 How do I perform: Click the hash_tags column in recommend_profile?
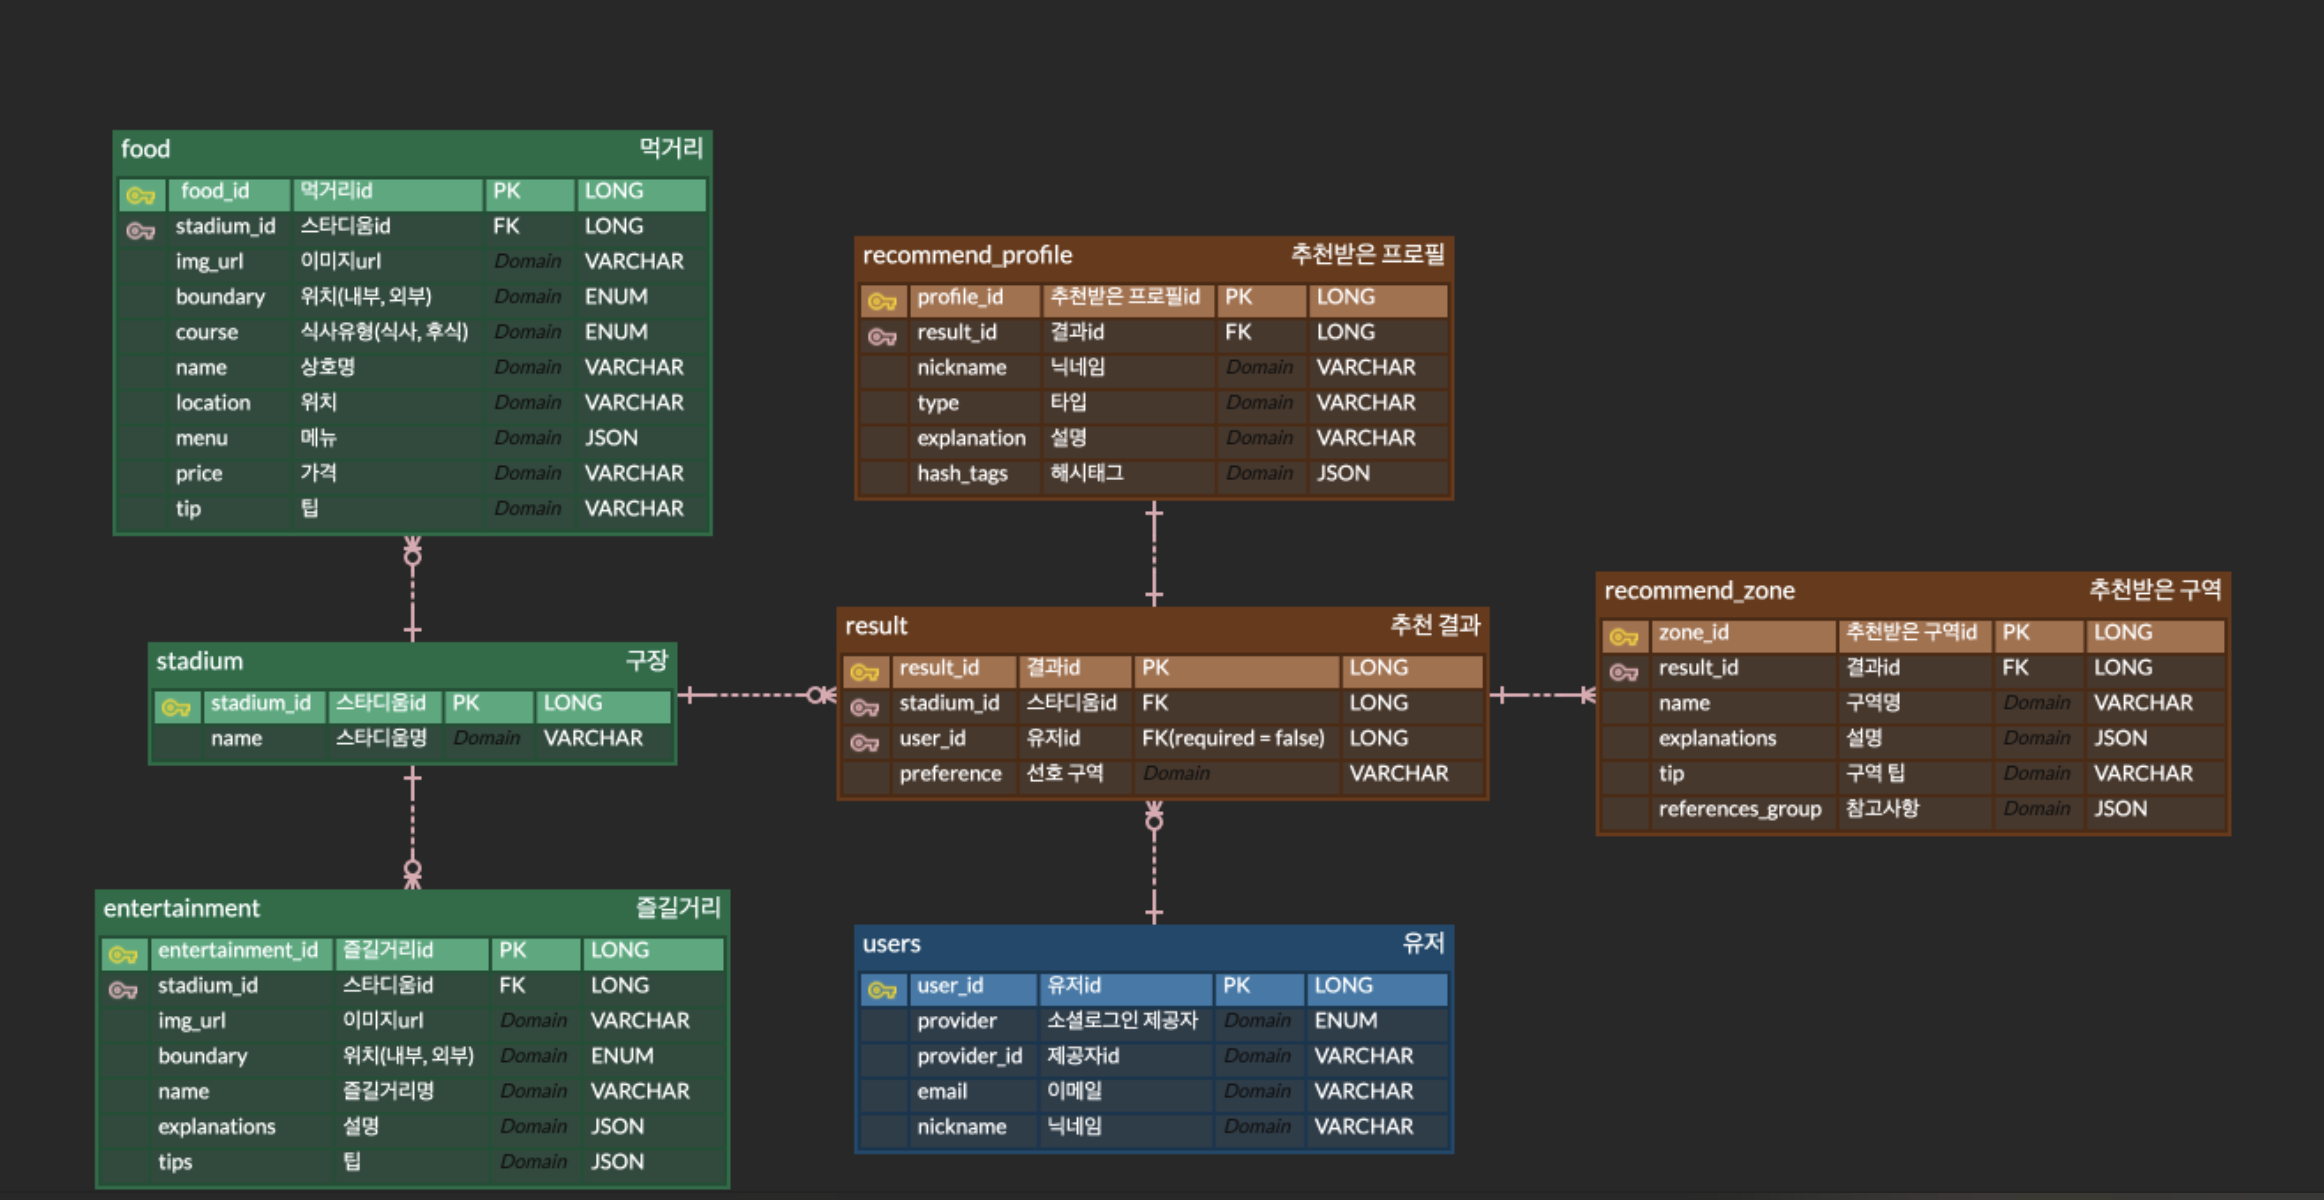tap(962, 474)
